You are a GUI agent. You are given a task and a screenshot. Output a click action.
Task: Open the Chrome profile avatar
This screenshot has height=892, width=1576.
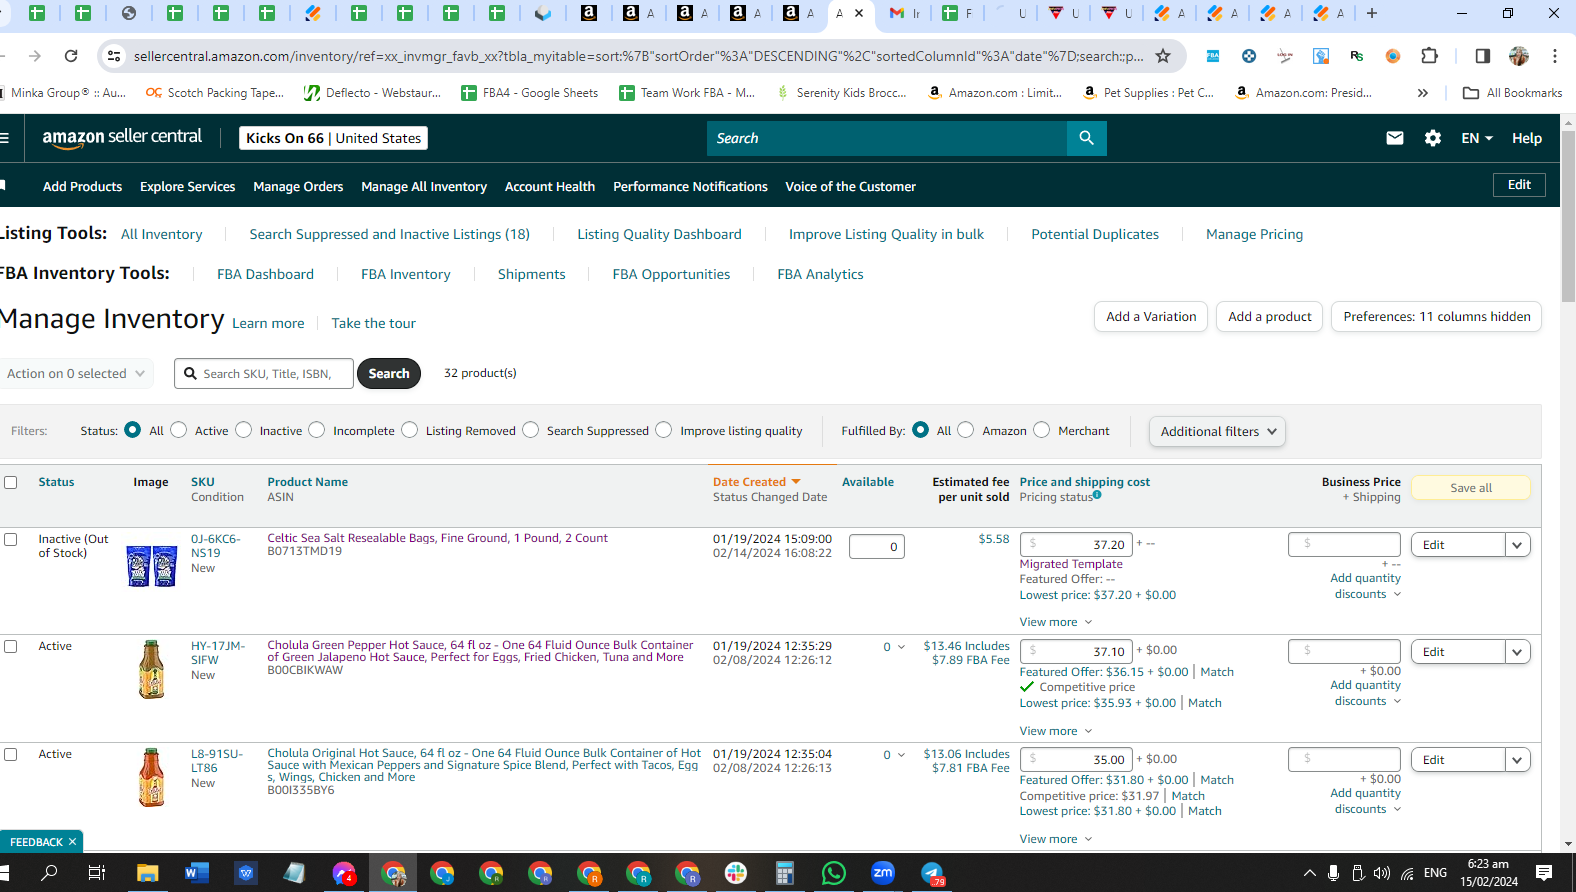(x=1519, y=56)
